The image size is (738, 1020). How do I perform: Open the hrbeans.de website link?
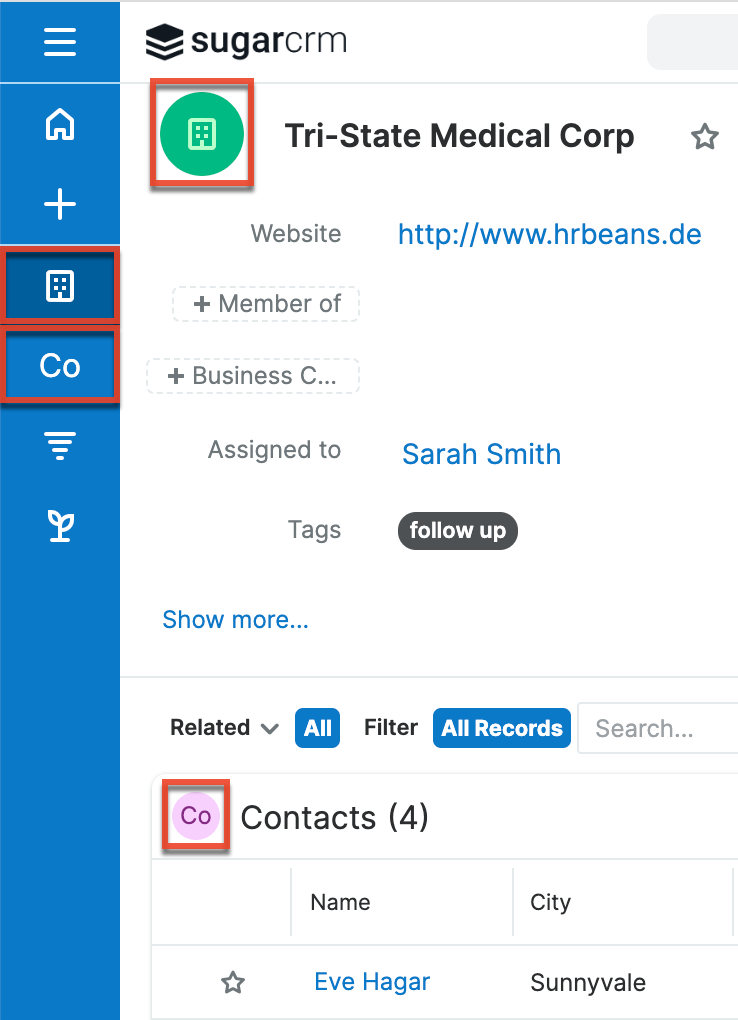tap(549, 234)
